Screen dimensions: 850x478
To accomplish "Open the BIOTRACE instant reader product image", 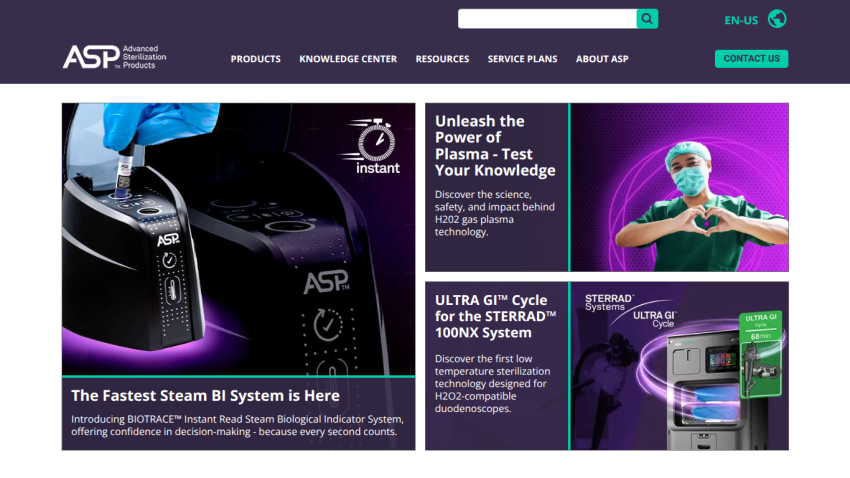I will [239, 239].
